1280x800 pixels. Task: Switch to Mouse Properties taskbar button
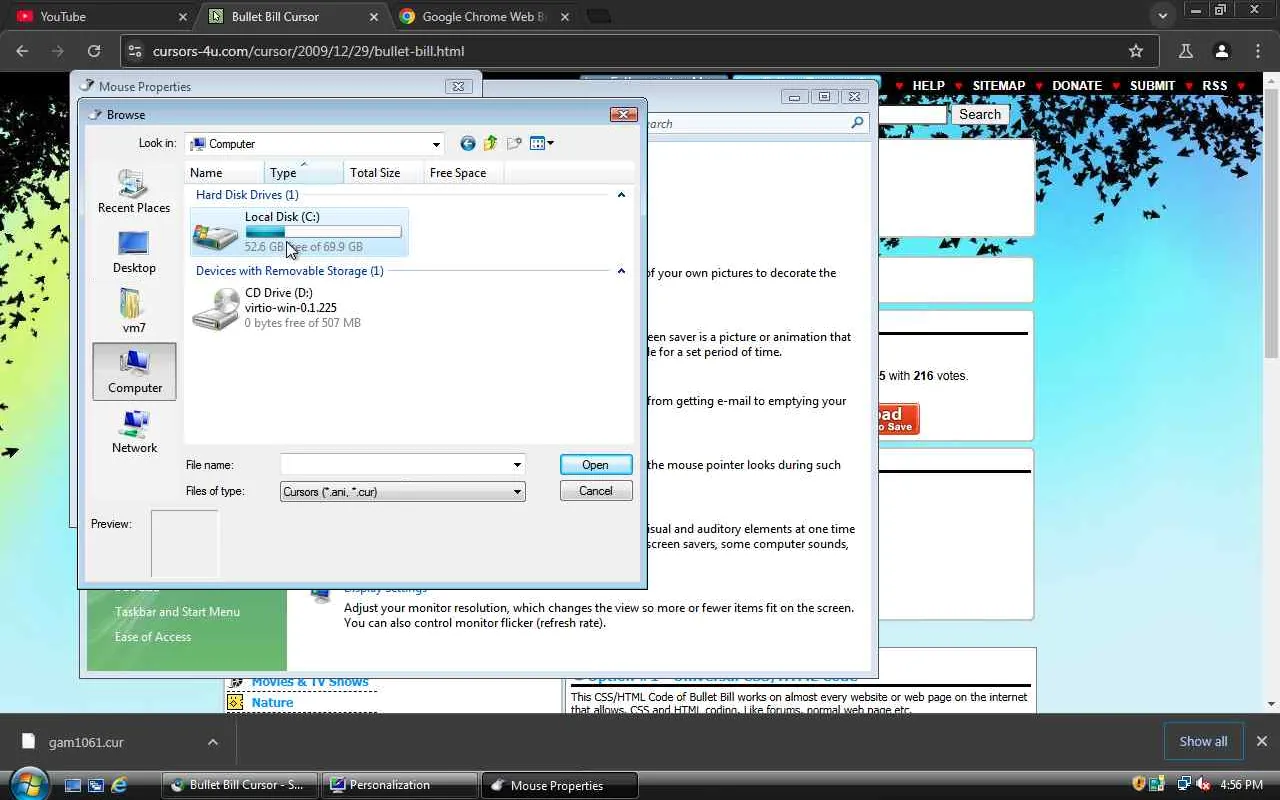559,785
